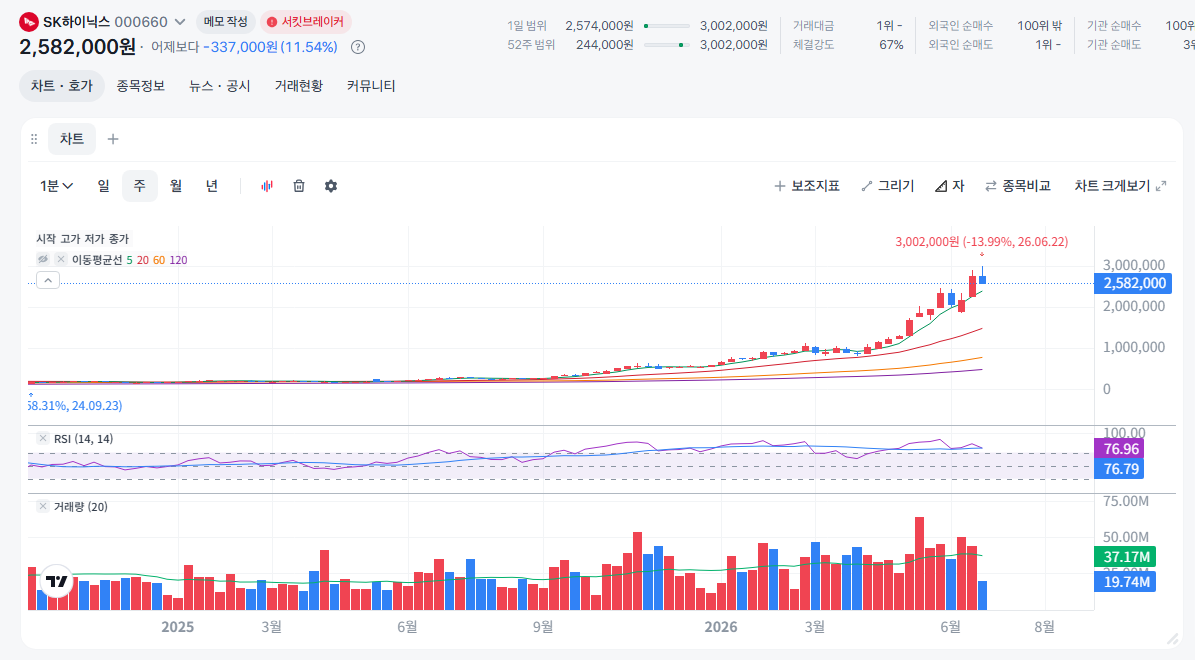Click the resize grip at chart corner
Image resolution: width=1195 pixels, height=660 pixels.
pos(1172,639)
